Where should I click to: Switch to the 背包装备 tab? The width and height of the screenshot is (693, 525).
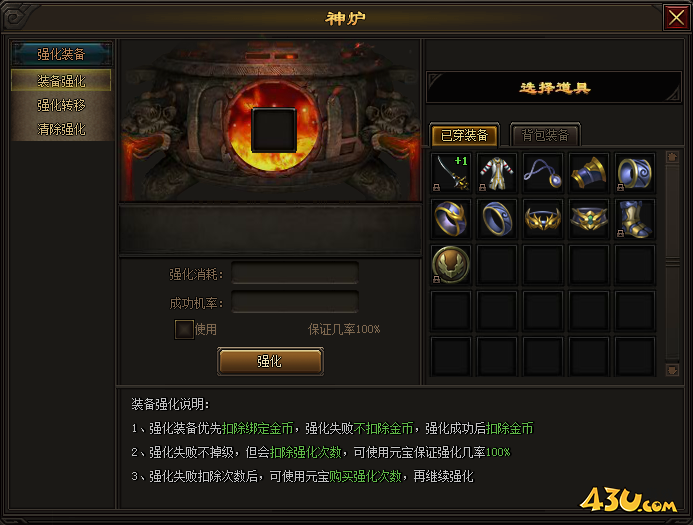click(545, 135)
